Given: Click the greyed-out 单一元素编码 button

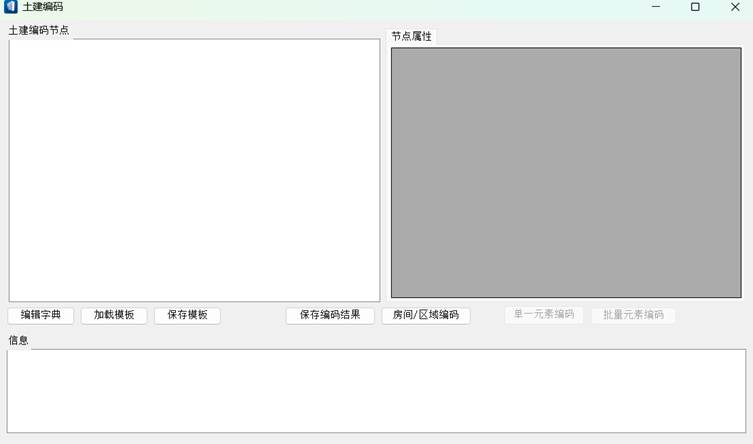Looking at the screenshot, I should point(544,315).
